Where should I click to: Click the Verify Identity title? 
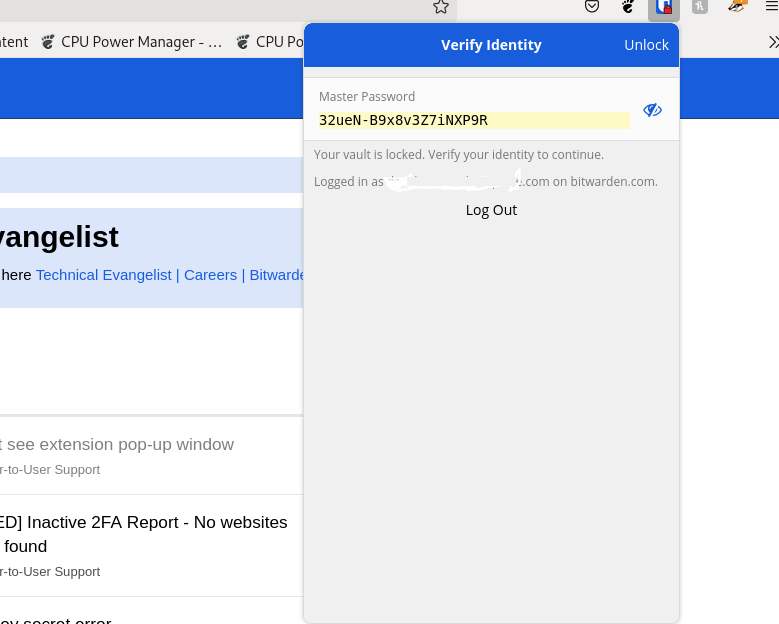491,45
